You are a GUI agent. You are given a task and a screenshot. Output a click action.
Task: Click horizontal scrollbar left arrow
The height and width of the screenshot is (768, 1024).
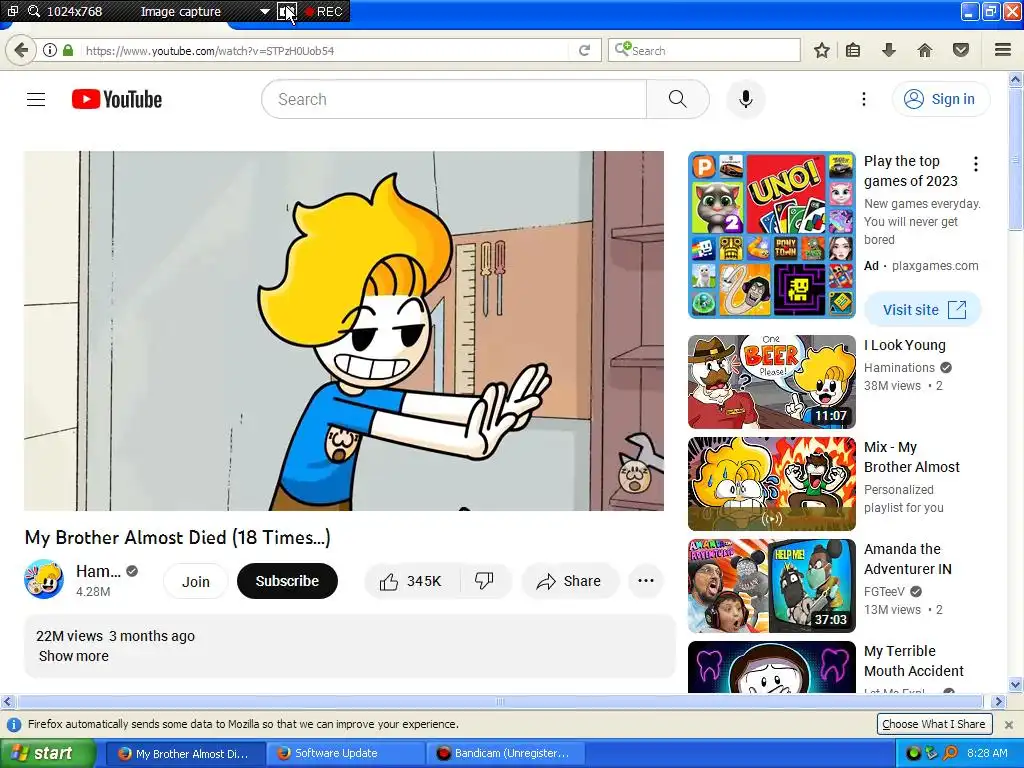pos(7,702)
